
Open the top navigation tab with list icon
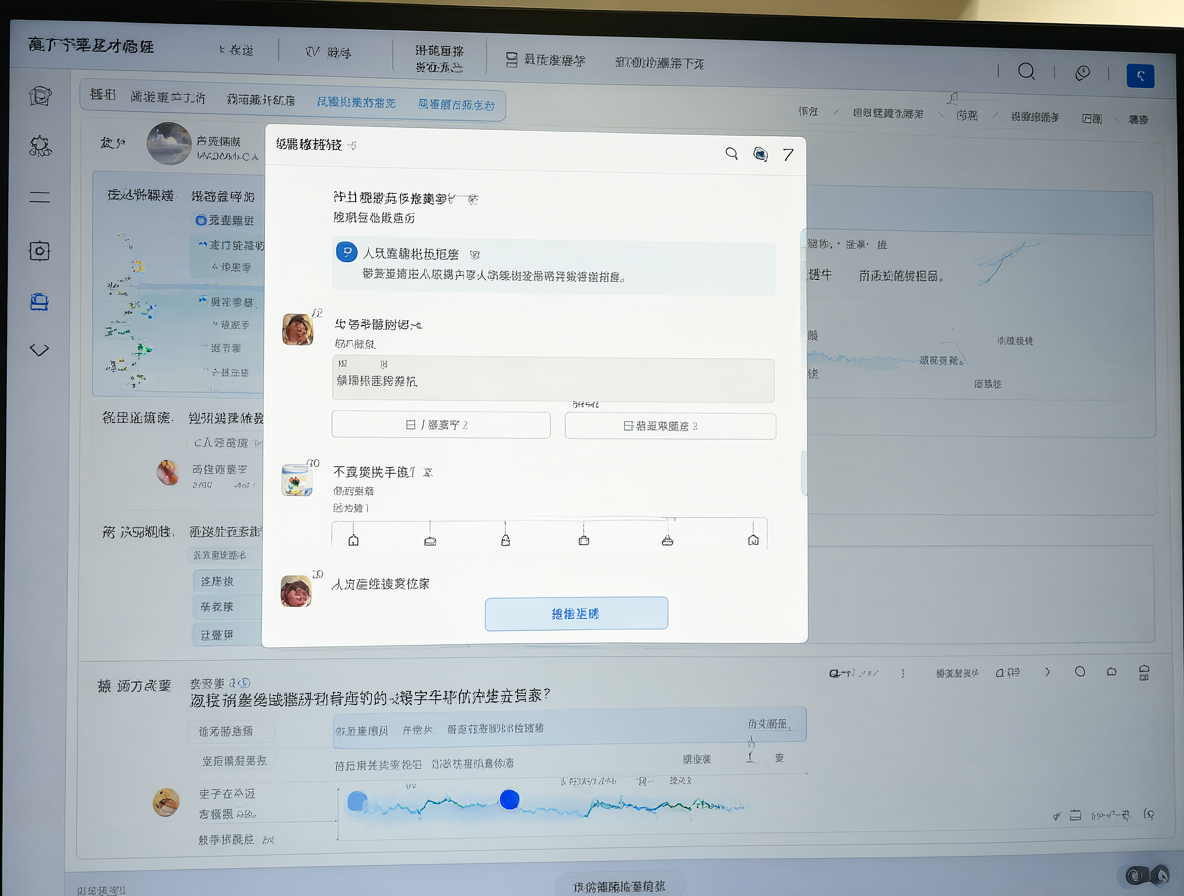pyautogui.click(x=544, y=60)
